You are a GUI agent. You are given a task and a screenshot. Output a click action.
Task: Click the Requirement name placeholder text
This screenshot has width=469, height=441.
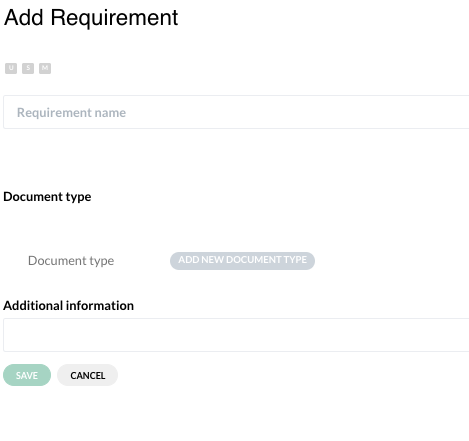(71, 113)
